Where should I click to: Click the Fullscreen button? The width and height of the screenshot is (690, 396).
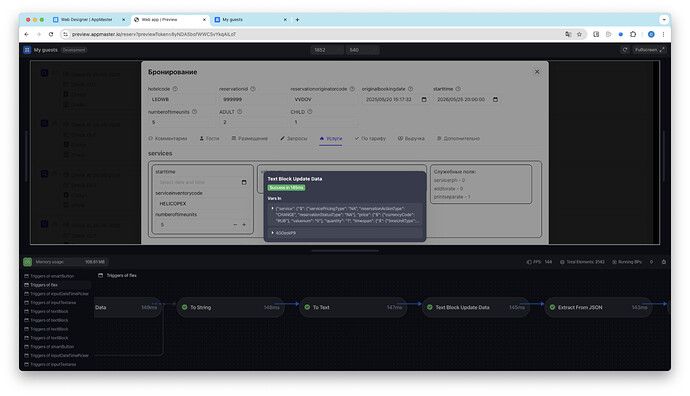point(649,50)
